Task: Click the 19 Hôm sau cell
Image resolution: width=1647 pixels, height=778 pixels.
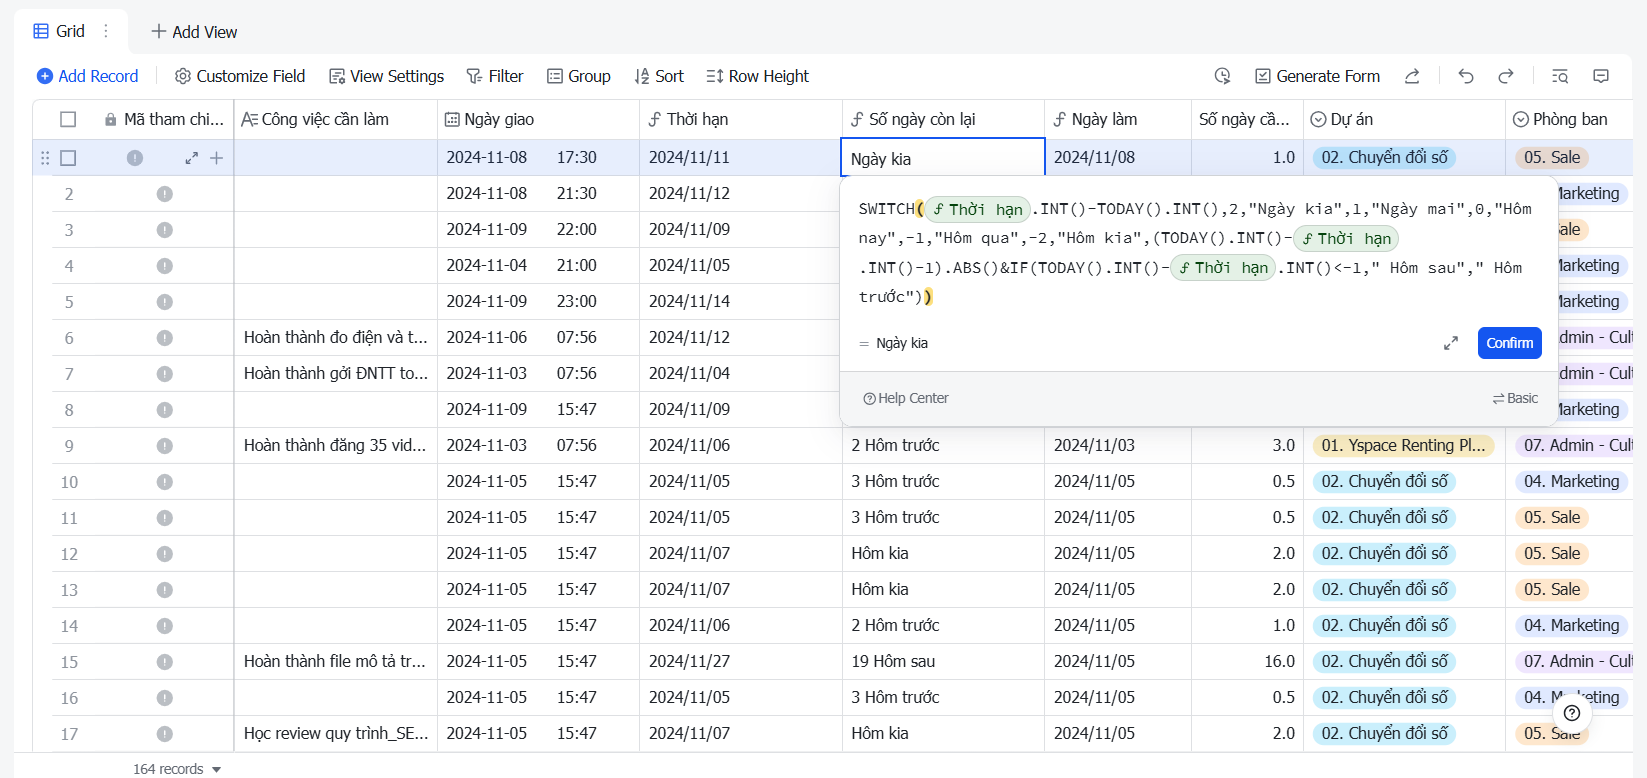Action: click(x=943, y=661)
